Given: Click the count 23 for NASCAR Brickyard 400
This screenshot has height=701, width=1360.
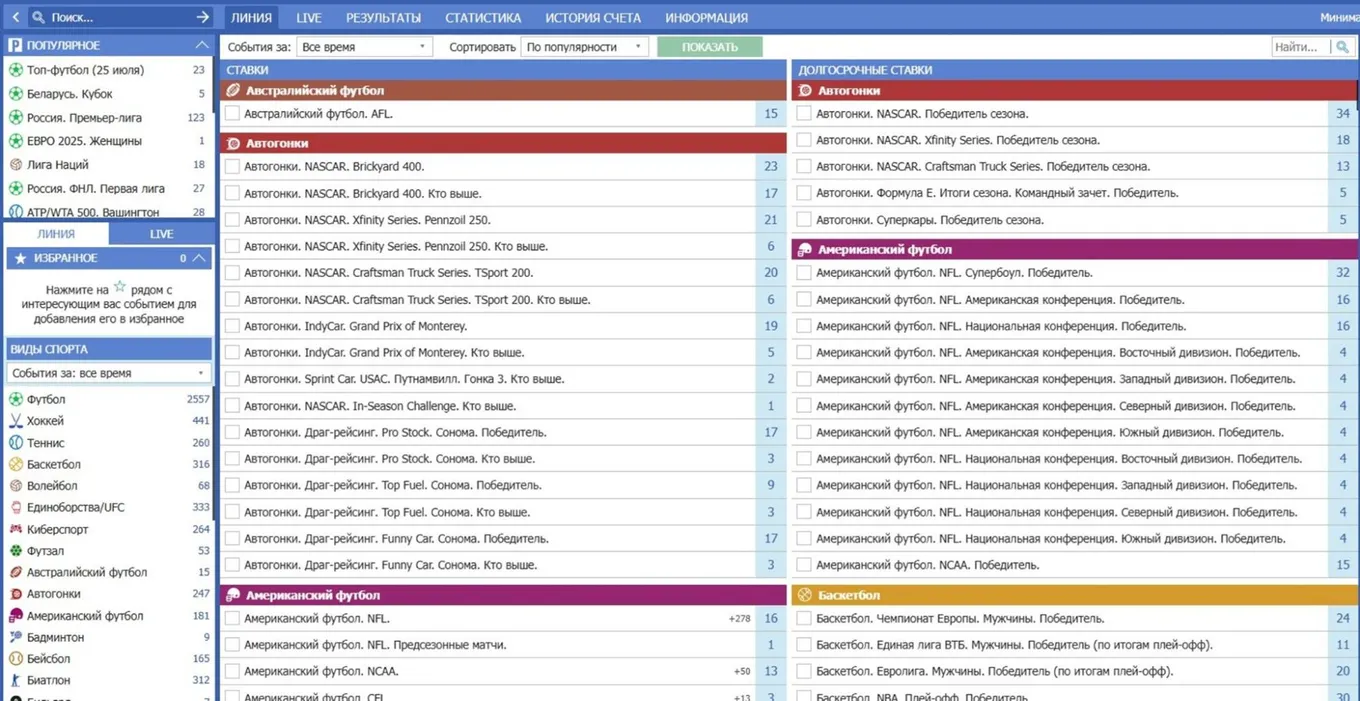Looking at the screenshot, I should 770,167.
